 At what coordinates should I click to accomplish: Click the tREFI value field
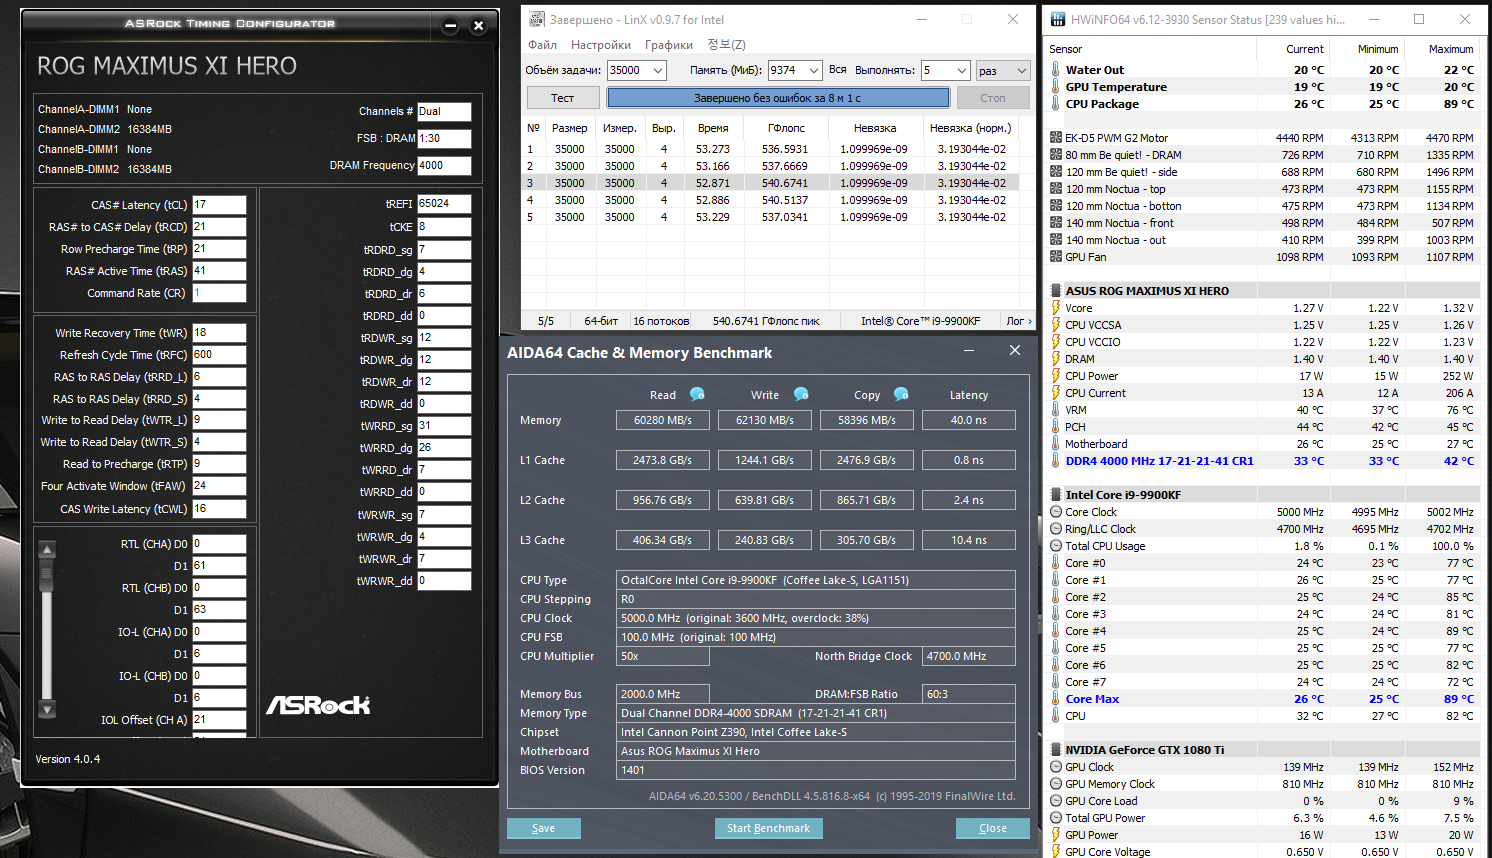tap(444, 204)
